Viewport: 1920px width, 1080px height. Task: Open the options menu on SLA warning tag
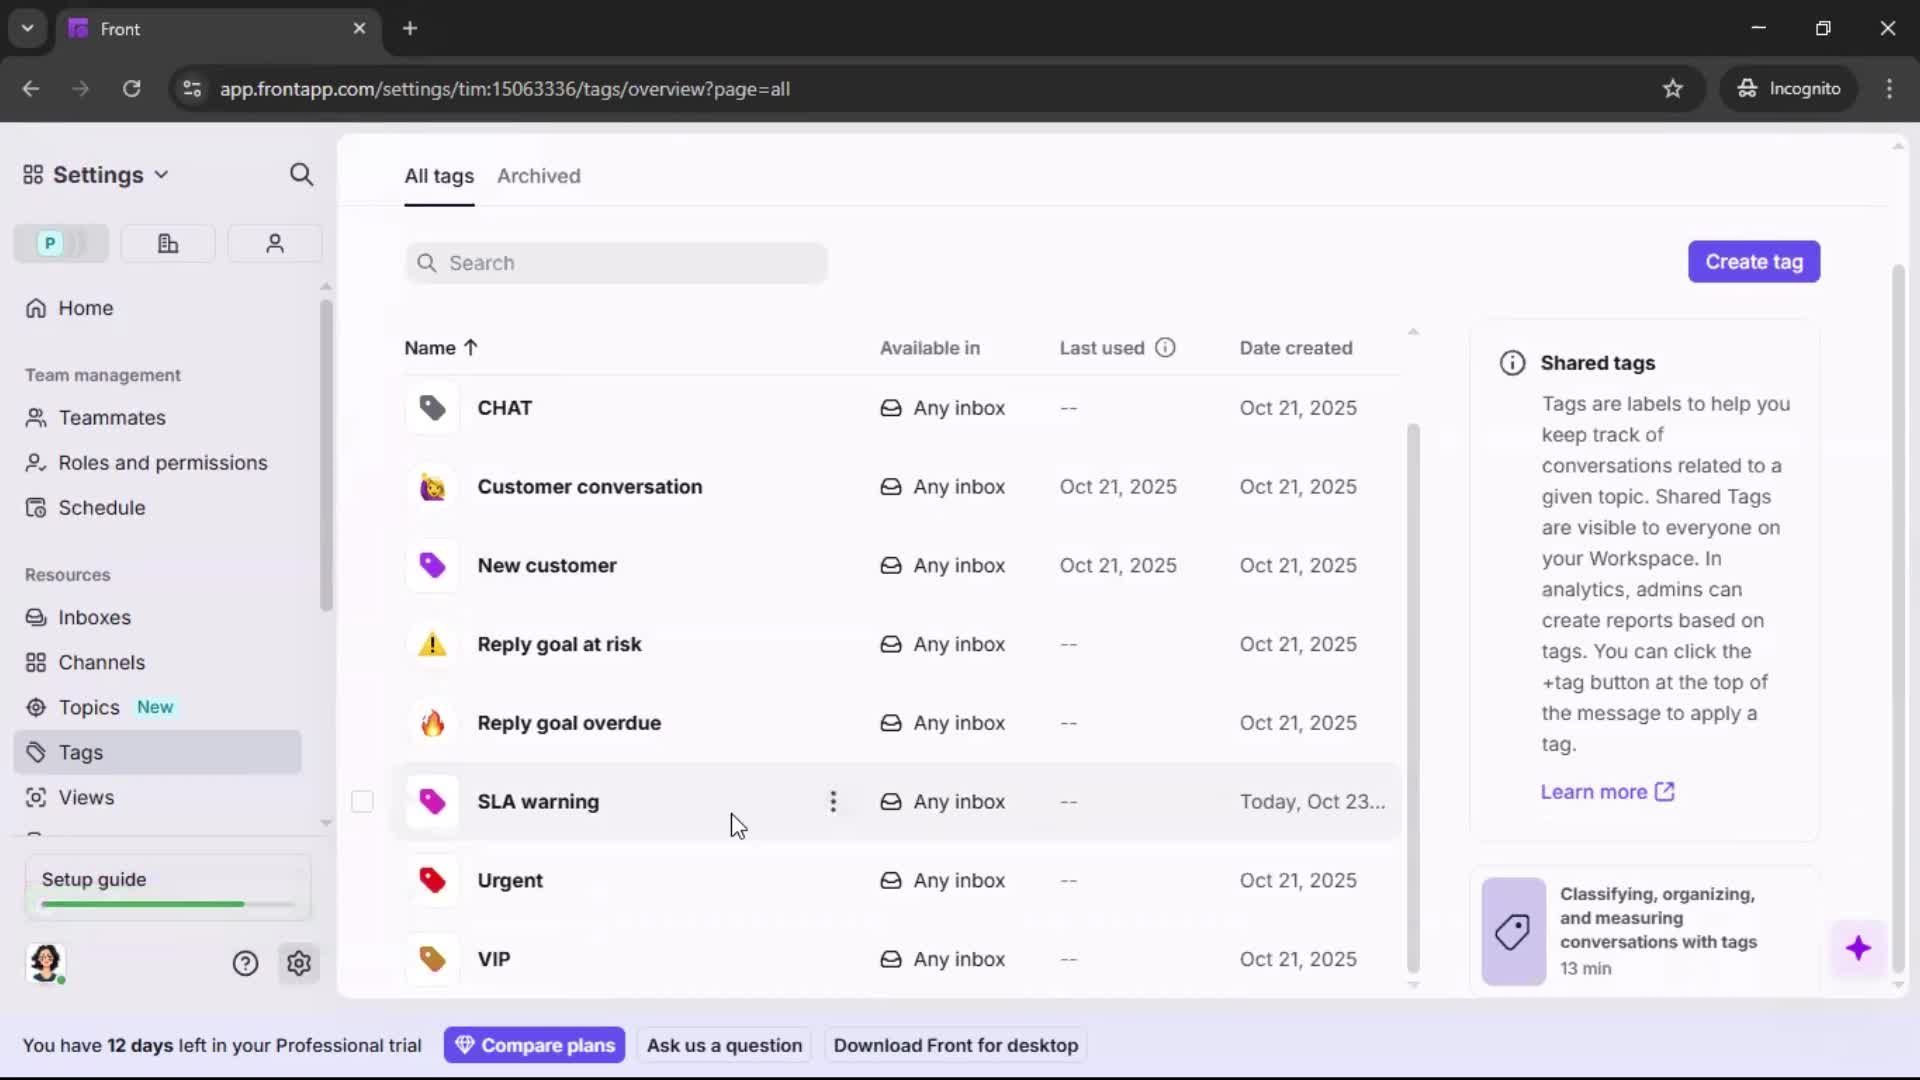point(833,801)
